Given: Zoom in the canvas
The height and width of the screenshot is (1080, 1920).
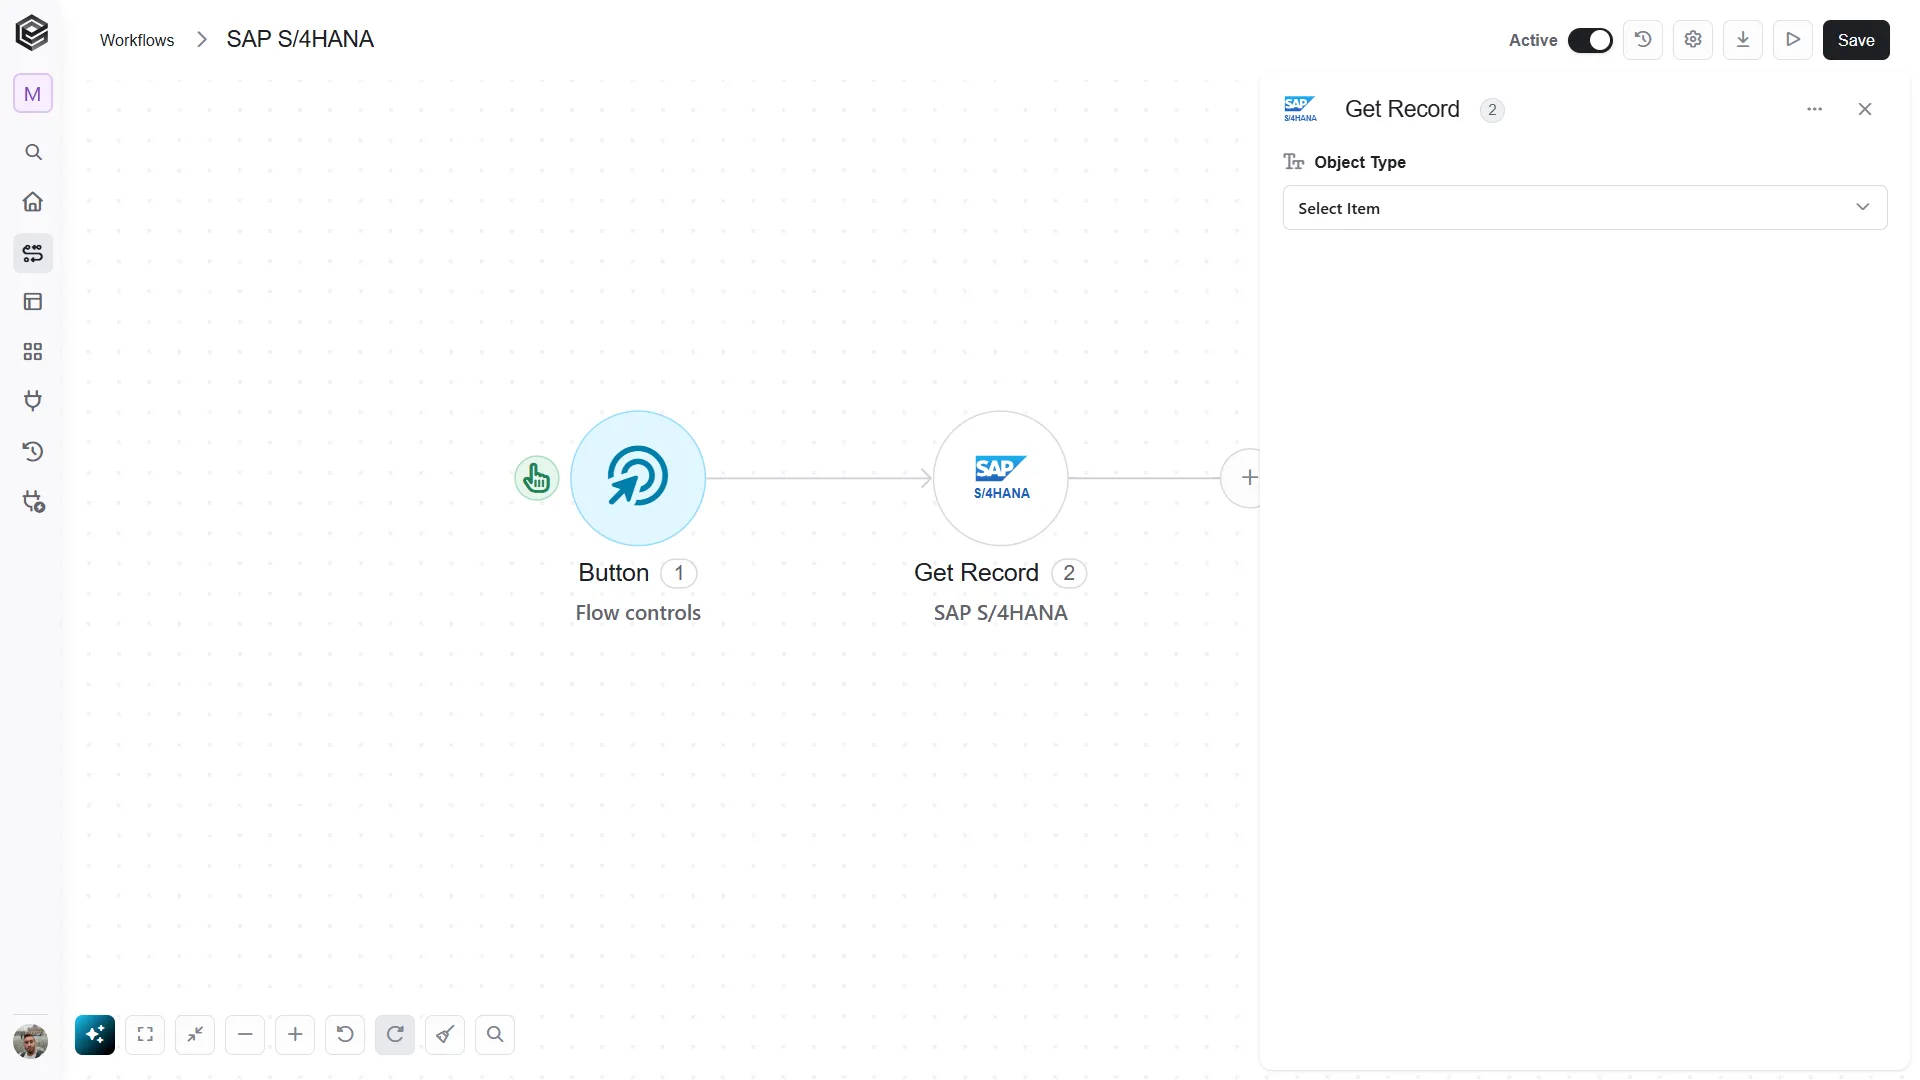Looking at the screenshot, I should click(x=295, y=1035).
